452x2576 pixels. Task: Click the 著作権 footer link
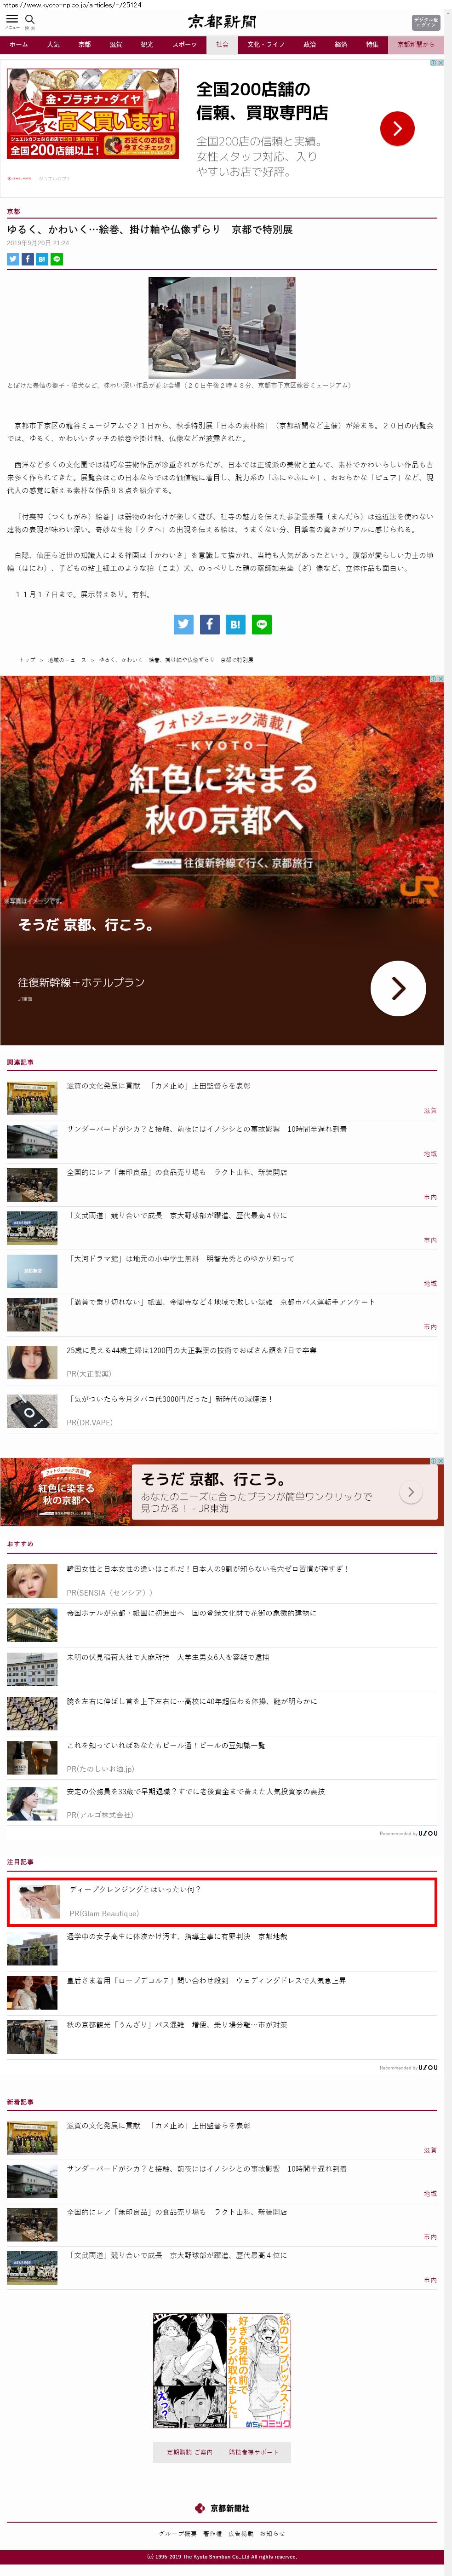pos(213,2533)
